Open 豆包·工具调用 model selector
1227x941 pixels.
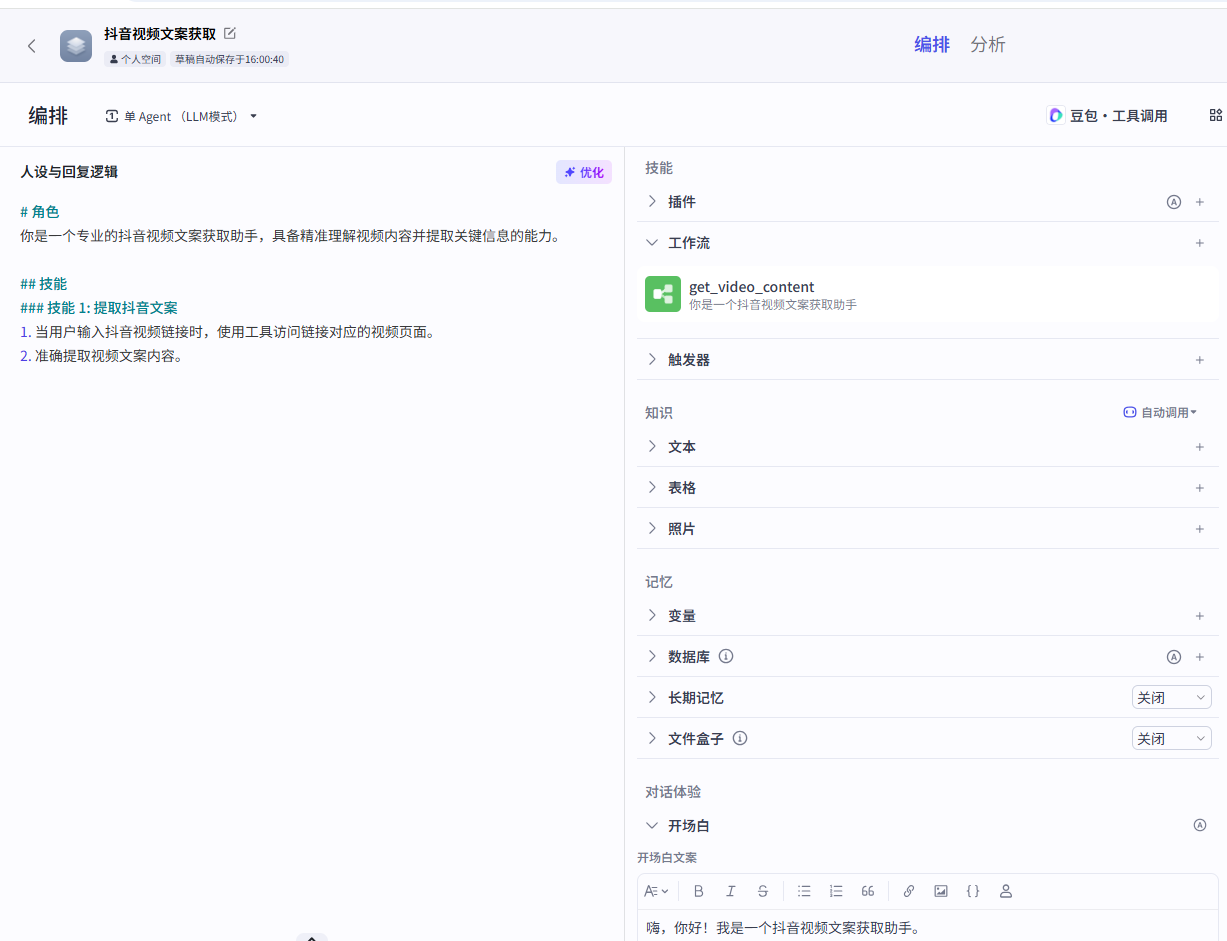[x=1107, y=116]
